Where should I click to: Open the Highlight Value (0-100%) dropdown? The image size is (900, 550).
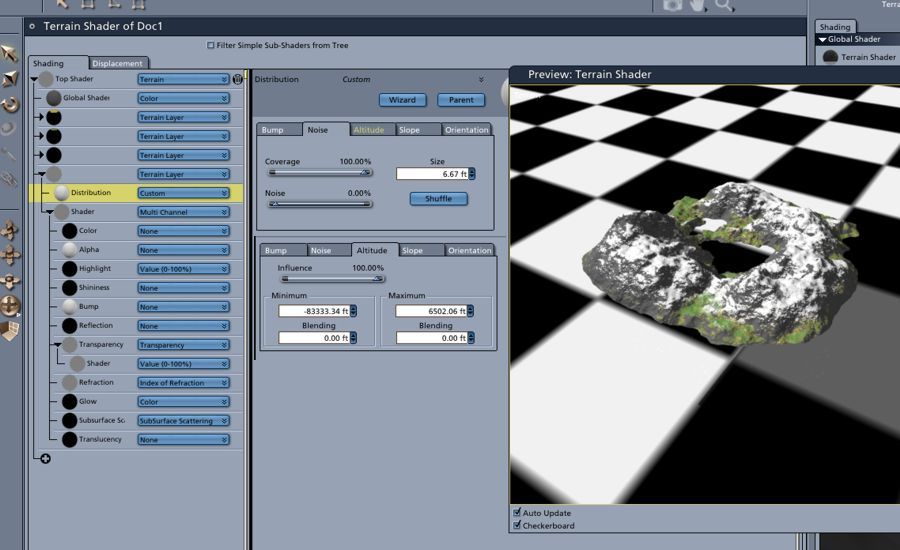point(184,269)
